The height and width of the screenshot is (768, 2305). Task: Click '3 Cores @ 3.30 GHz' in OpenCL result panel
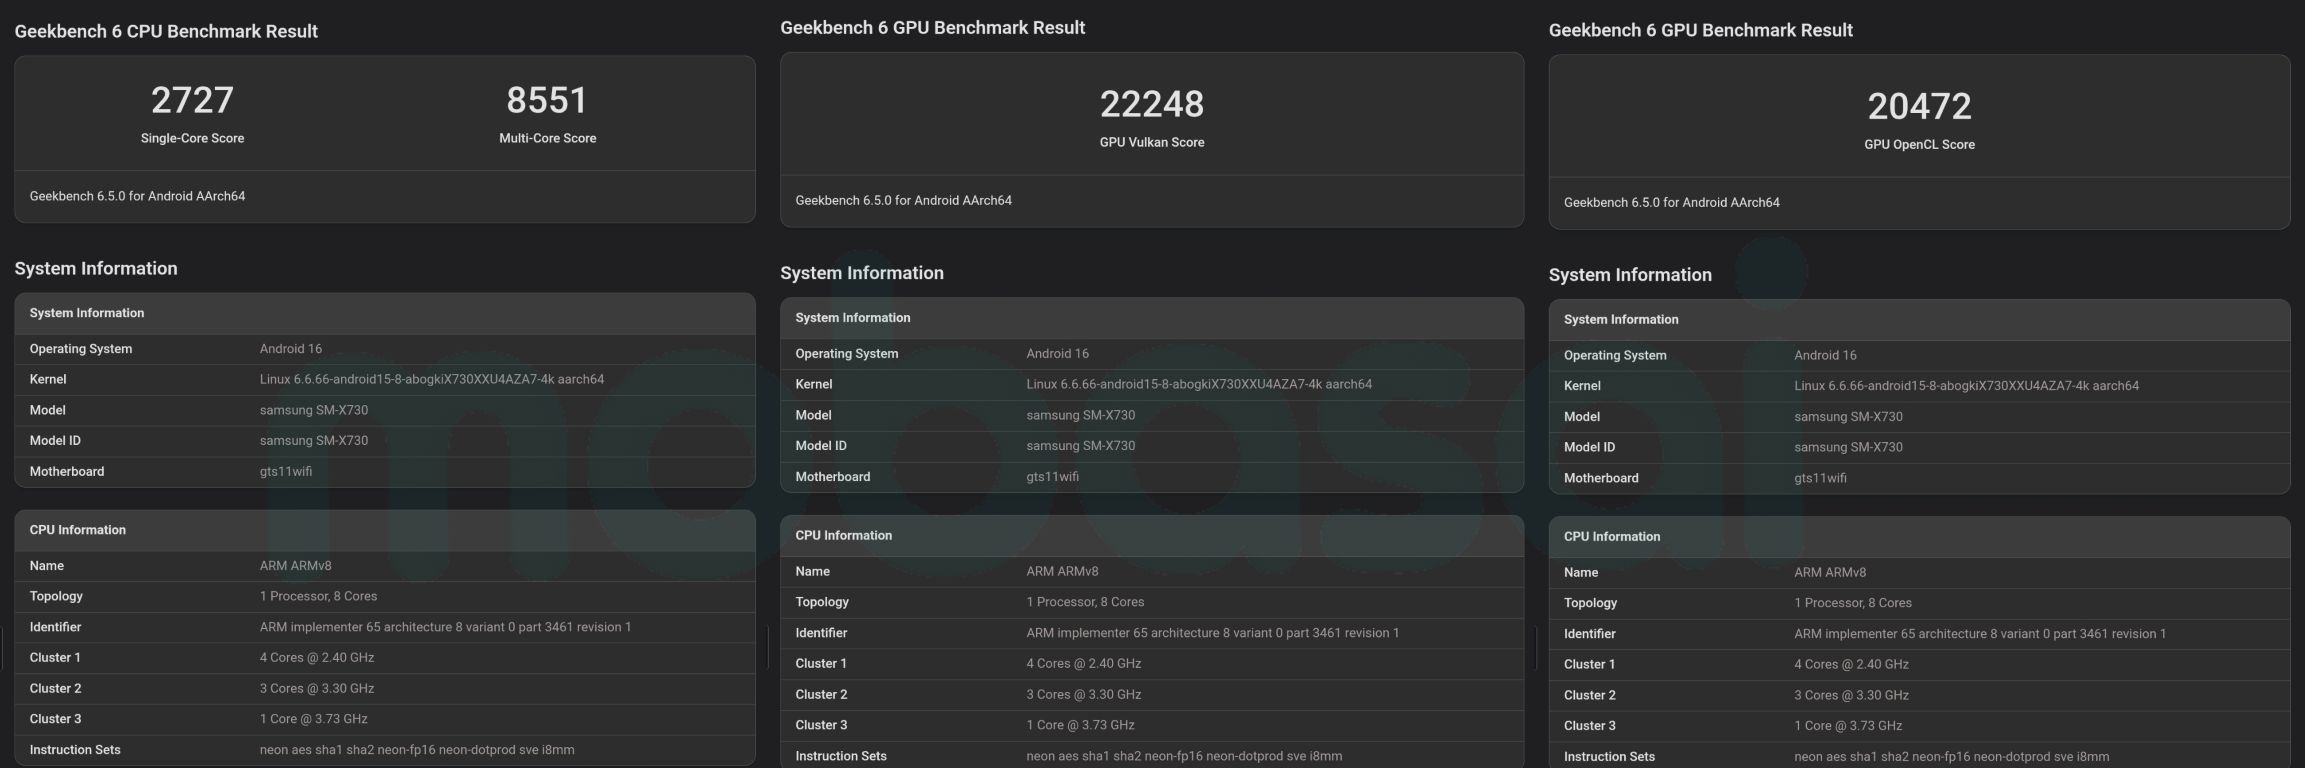[x=1851, y=695]
